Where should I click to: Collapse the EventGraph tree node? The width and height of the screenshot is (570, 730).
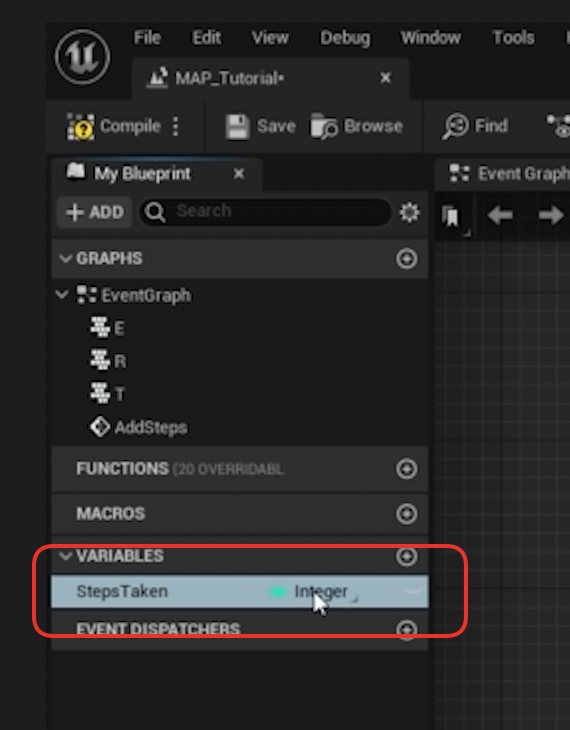point(62,295)
